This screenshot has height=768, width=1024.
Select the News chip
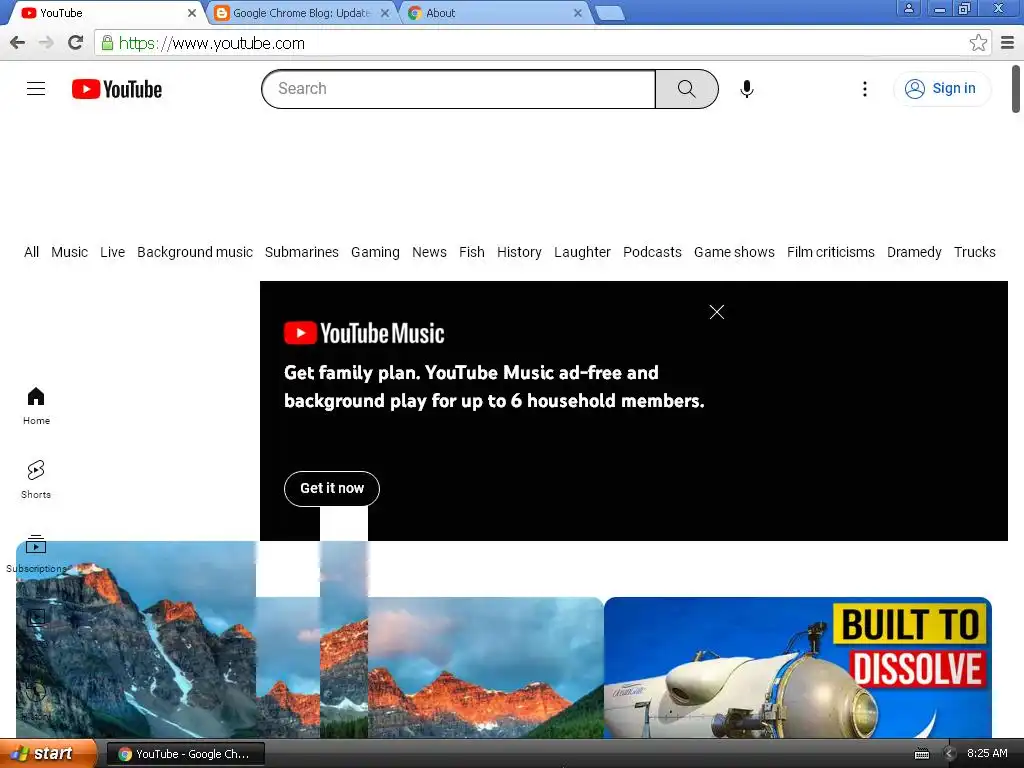[x=429, y=252]
